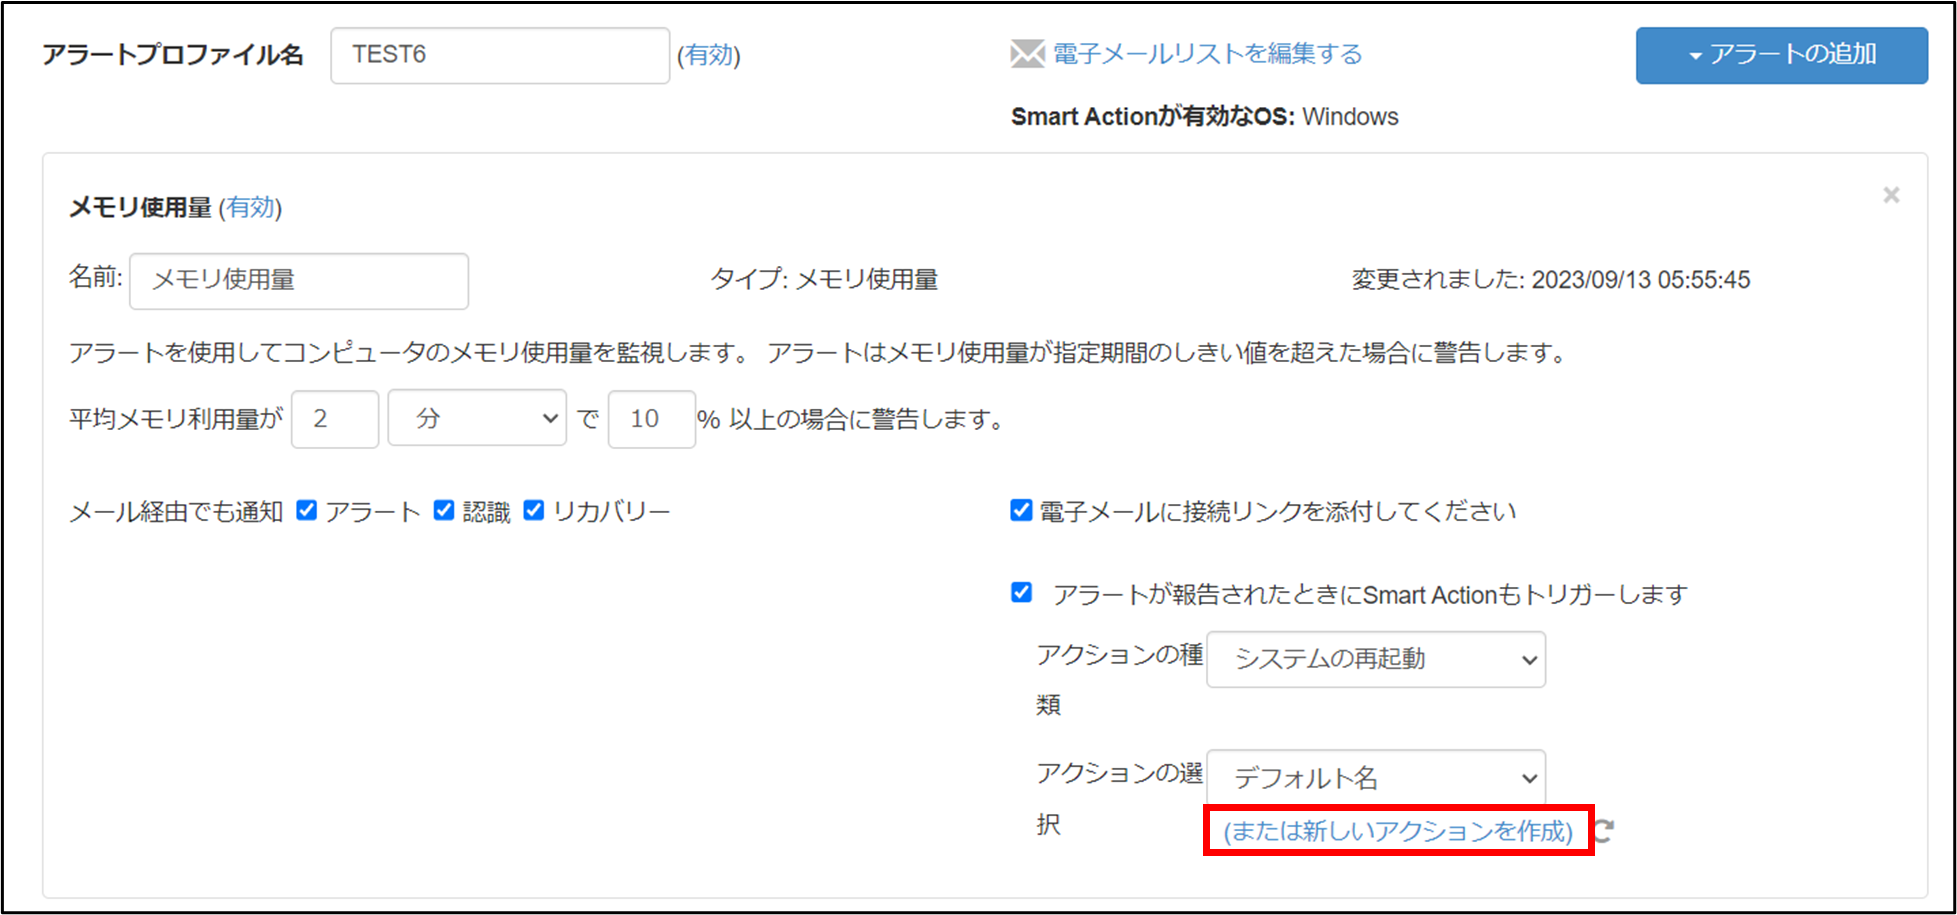The height and width of the screenshot is (915, 1957).
Task: Click the Smart Actionが有効なOS: Windows text
Action: coord(1204,117)
